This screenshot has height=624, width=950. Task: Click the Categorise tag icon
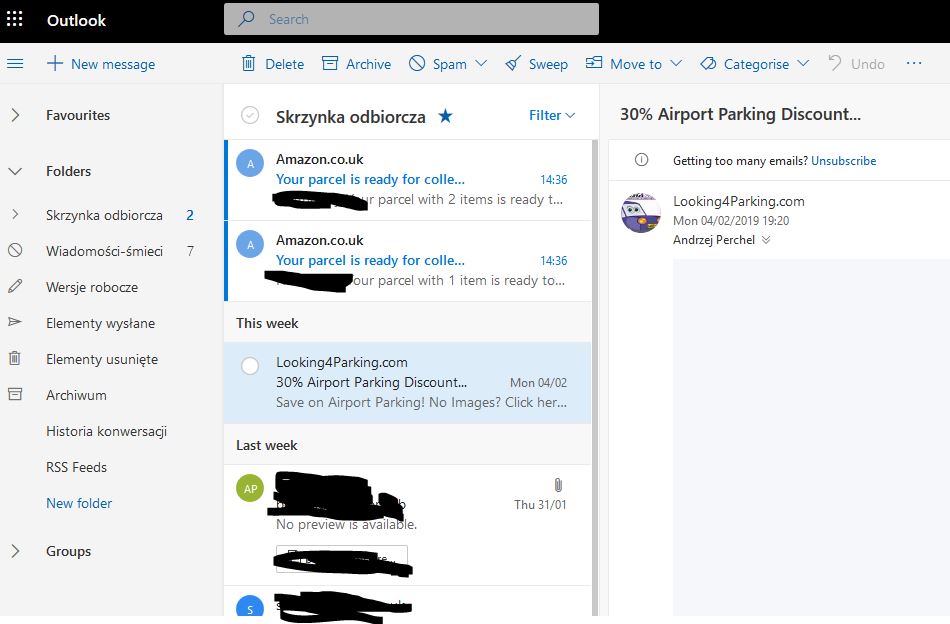pyautogui.click(x=708, y=64)
